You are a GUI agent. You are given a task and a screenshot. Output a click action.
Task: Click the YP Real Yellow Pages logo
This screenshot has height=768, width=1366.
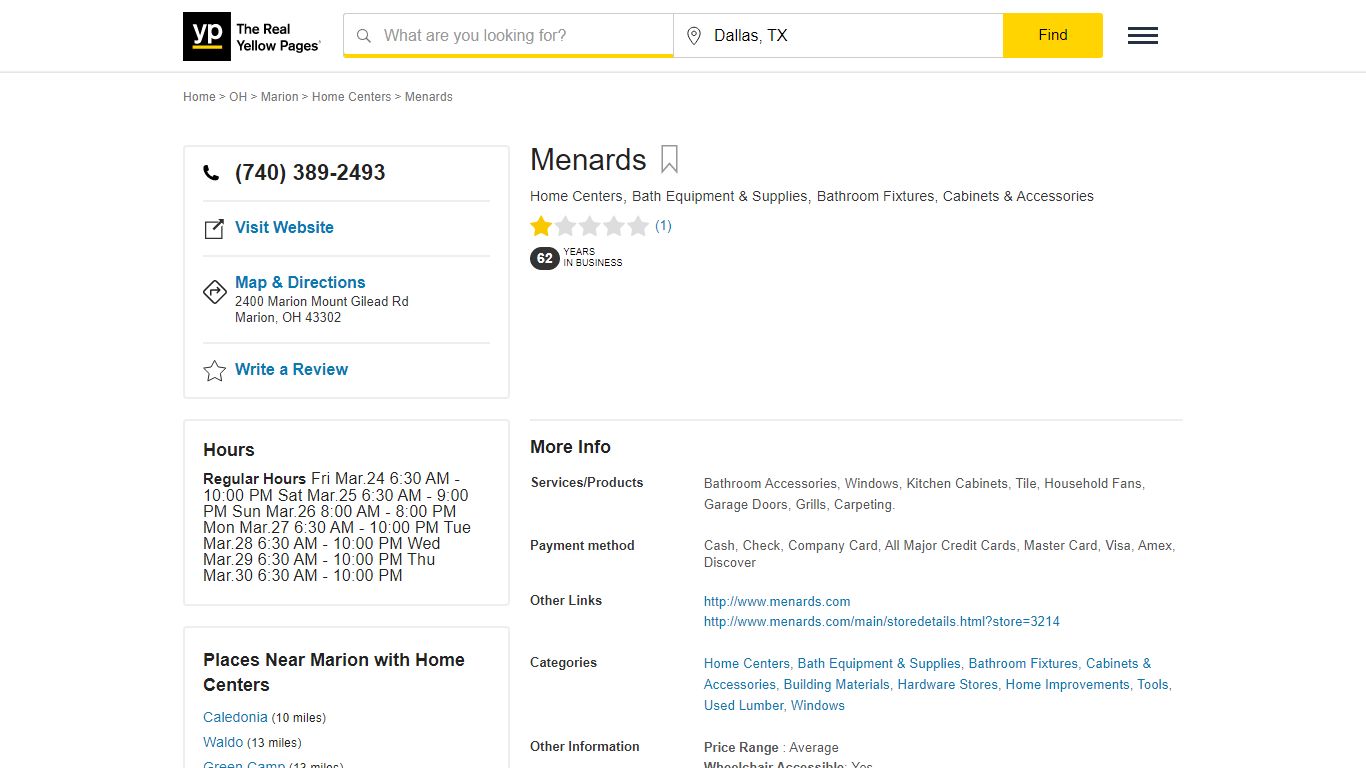click(x=252, y=36)
